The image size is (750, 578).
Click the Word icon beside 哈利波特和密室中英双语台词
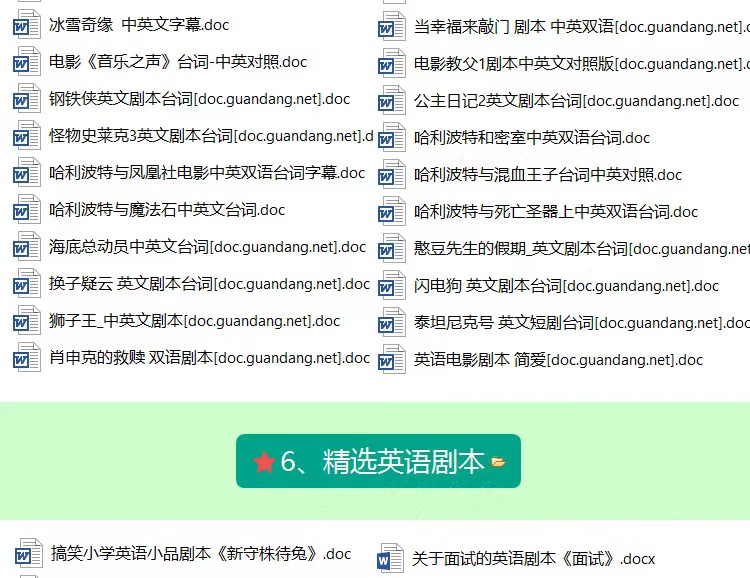tap(392, 137)
